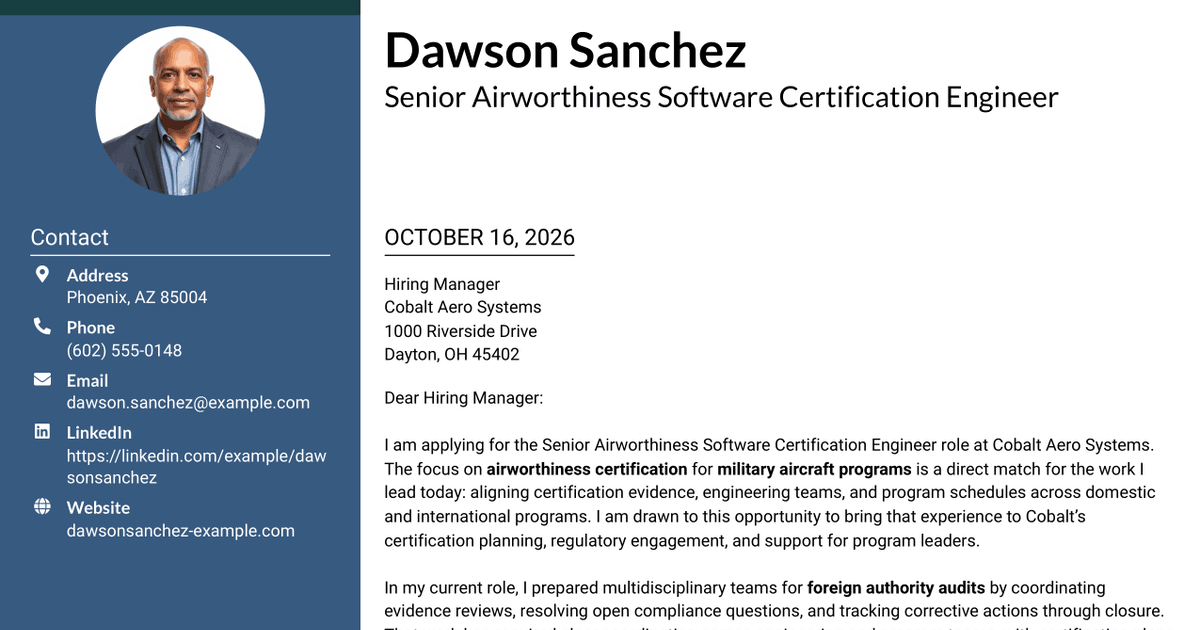Click the phone number (602) 555-0148
The width and height of the screenshot is (1200, 630).
click(x=124, y=351)
